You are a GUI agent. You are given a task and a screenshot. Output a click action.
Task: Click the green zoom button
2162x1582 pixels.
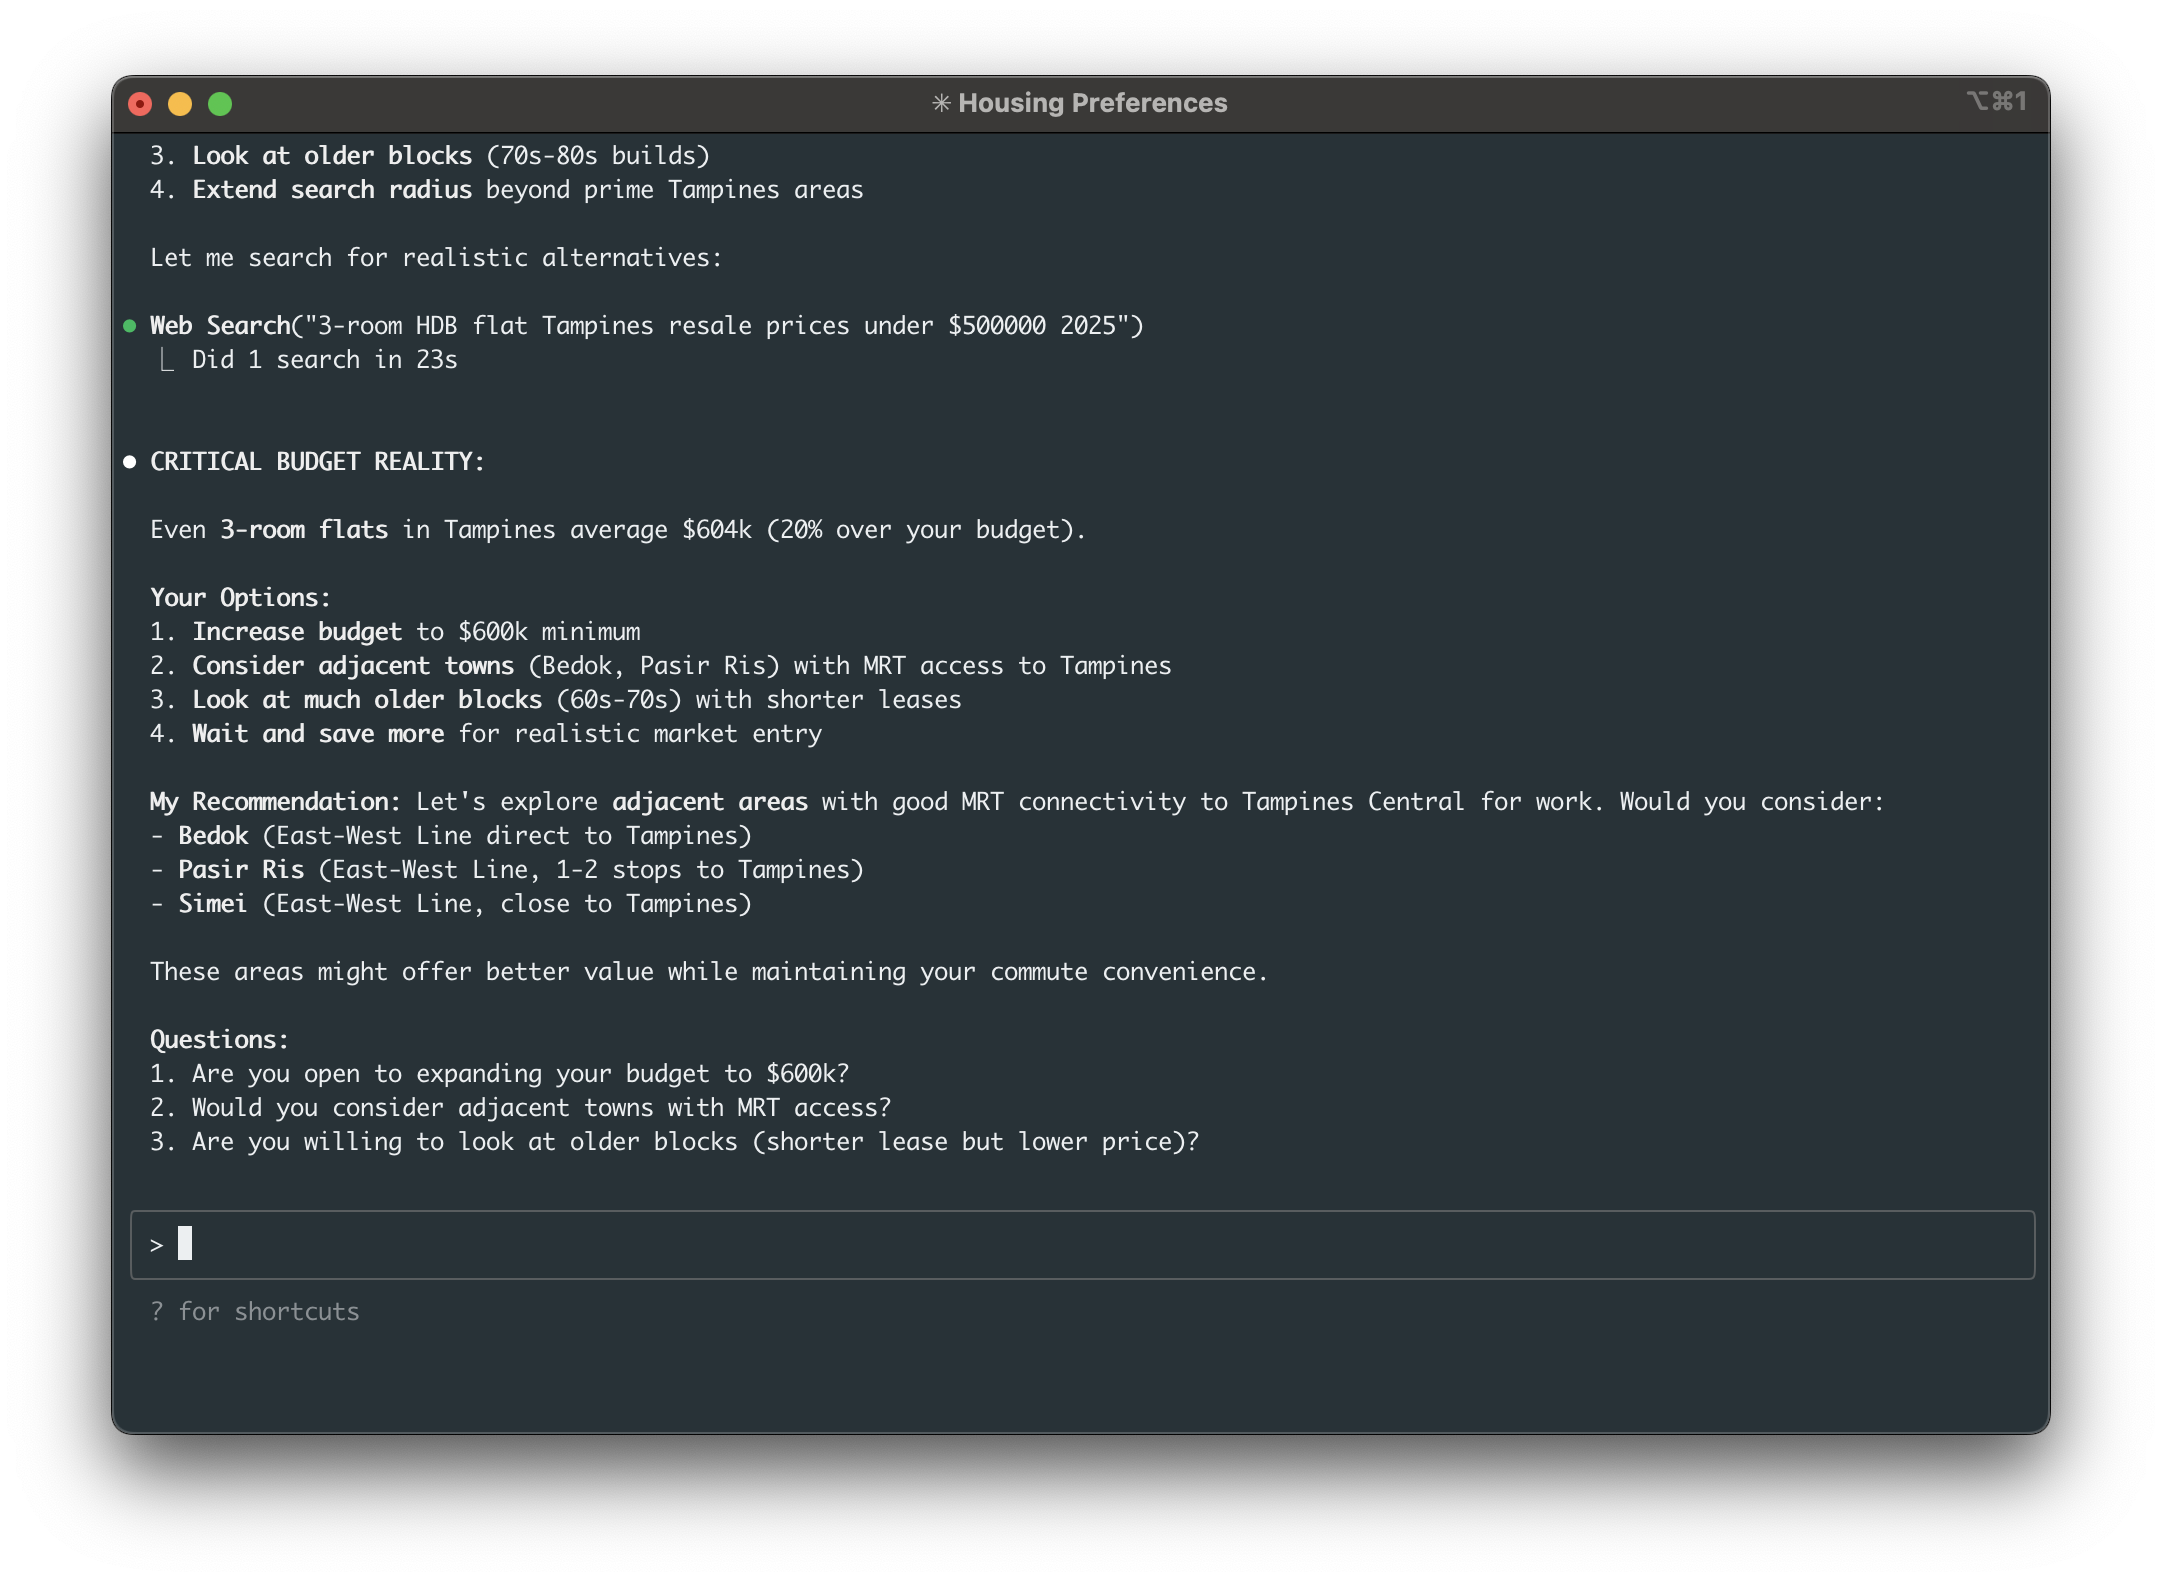(x=220, y=102)
